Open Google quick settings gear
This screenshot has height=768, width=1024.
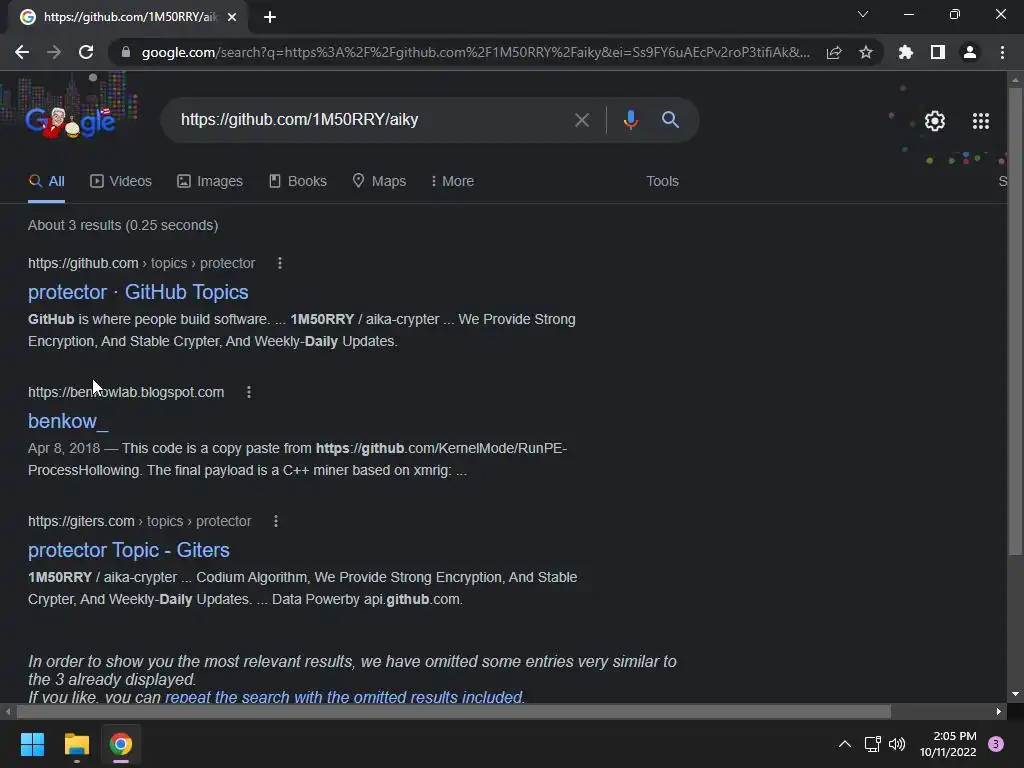click(935, 121)
